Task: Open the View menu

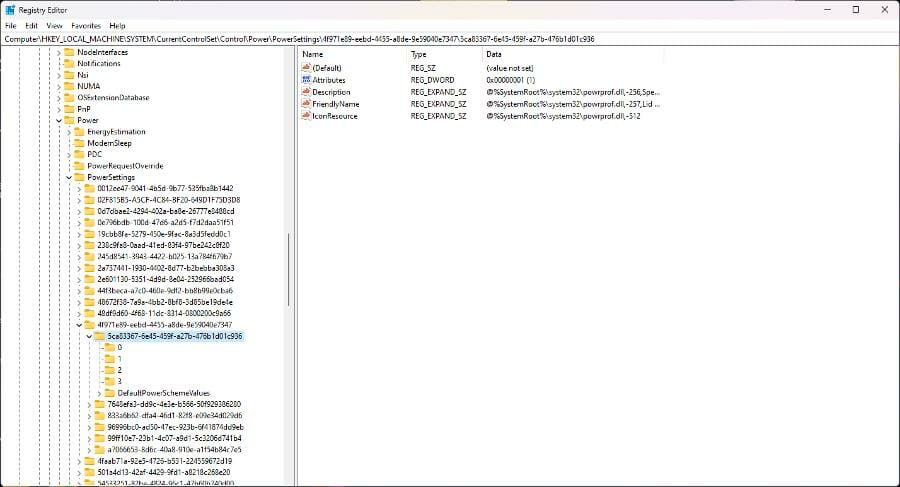Action: pos(55,26)
